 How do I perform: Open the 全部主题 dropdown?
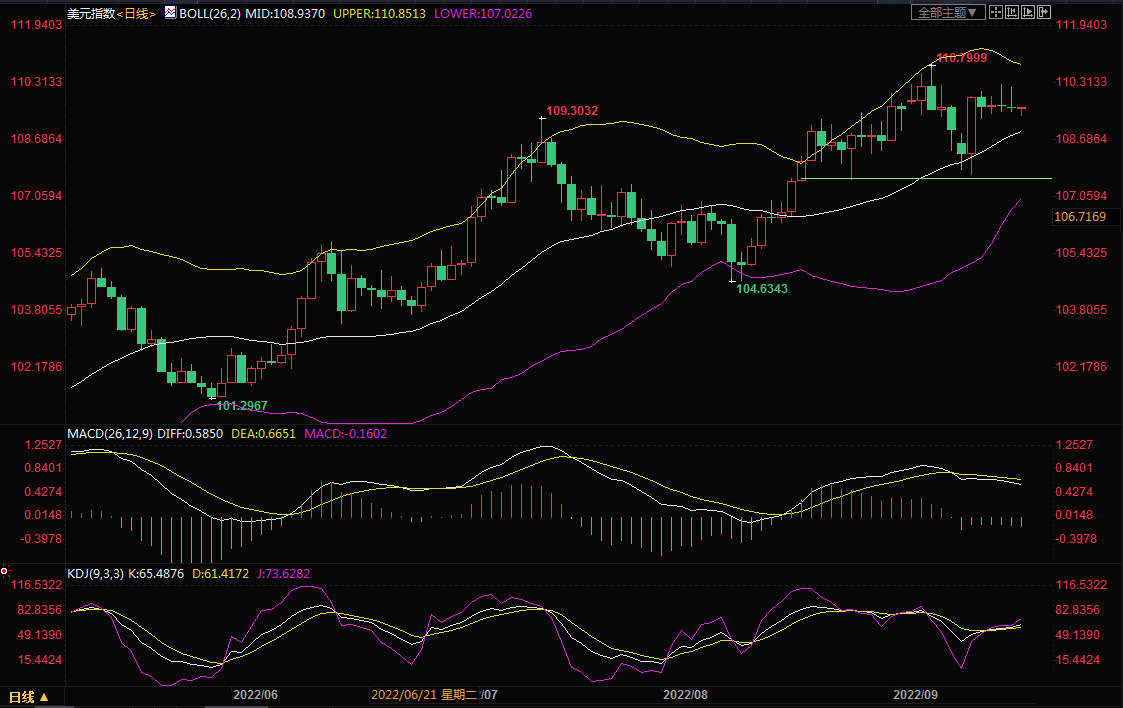(947, 12)
